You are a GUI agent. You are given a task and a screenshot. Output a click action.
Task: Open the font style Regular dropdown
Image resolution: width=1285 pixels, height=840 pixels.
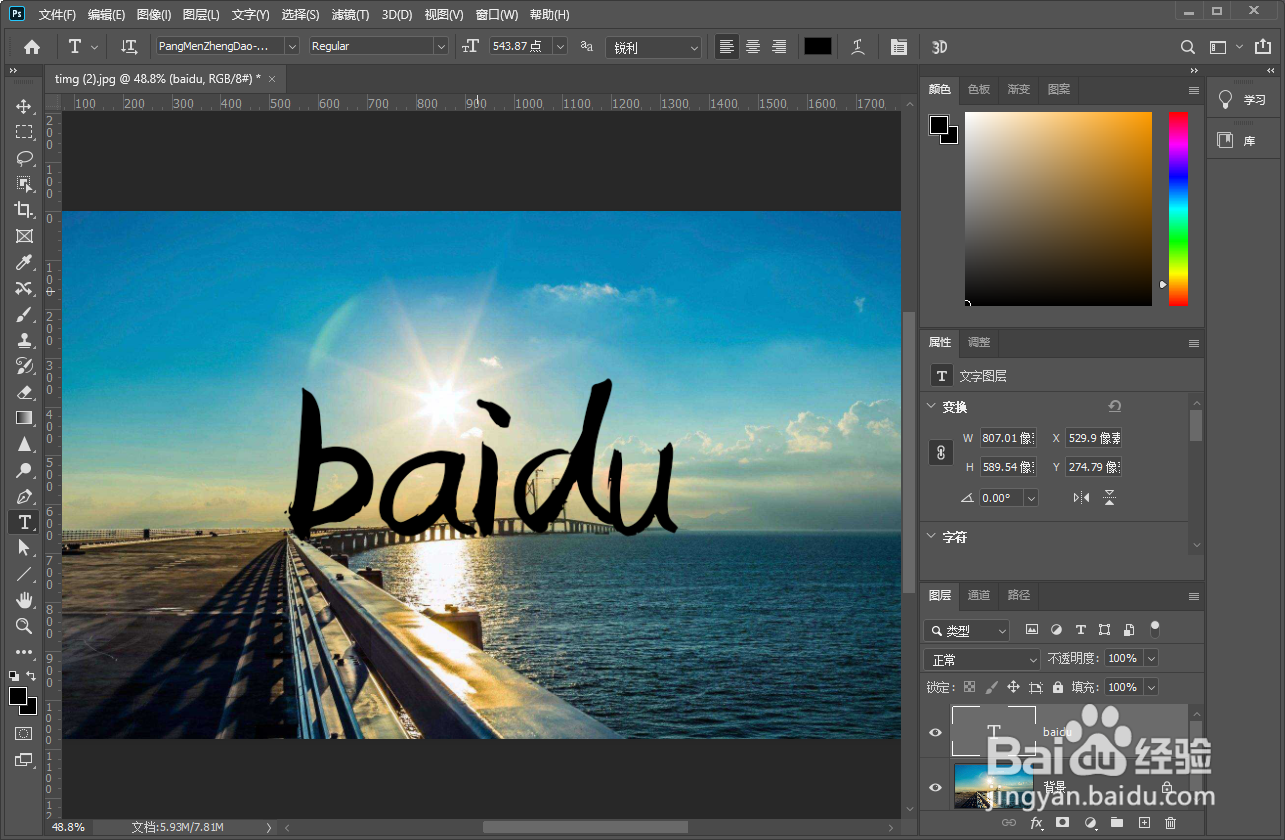tap(440, 46)
